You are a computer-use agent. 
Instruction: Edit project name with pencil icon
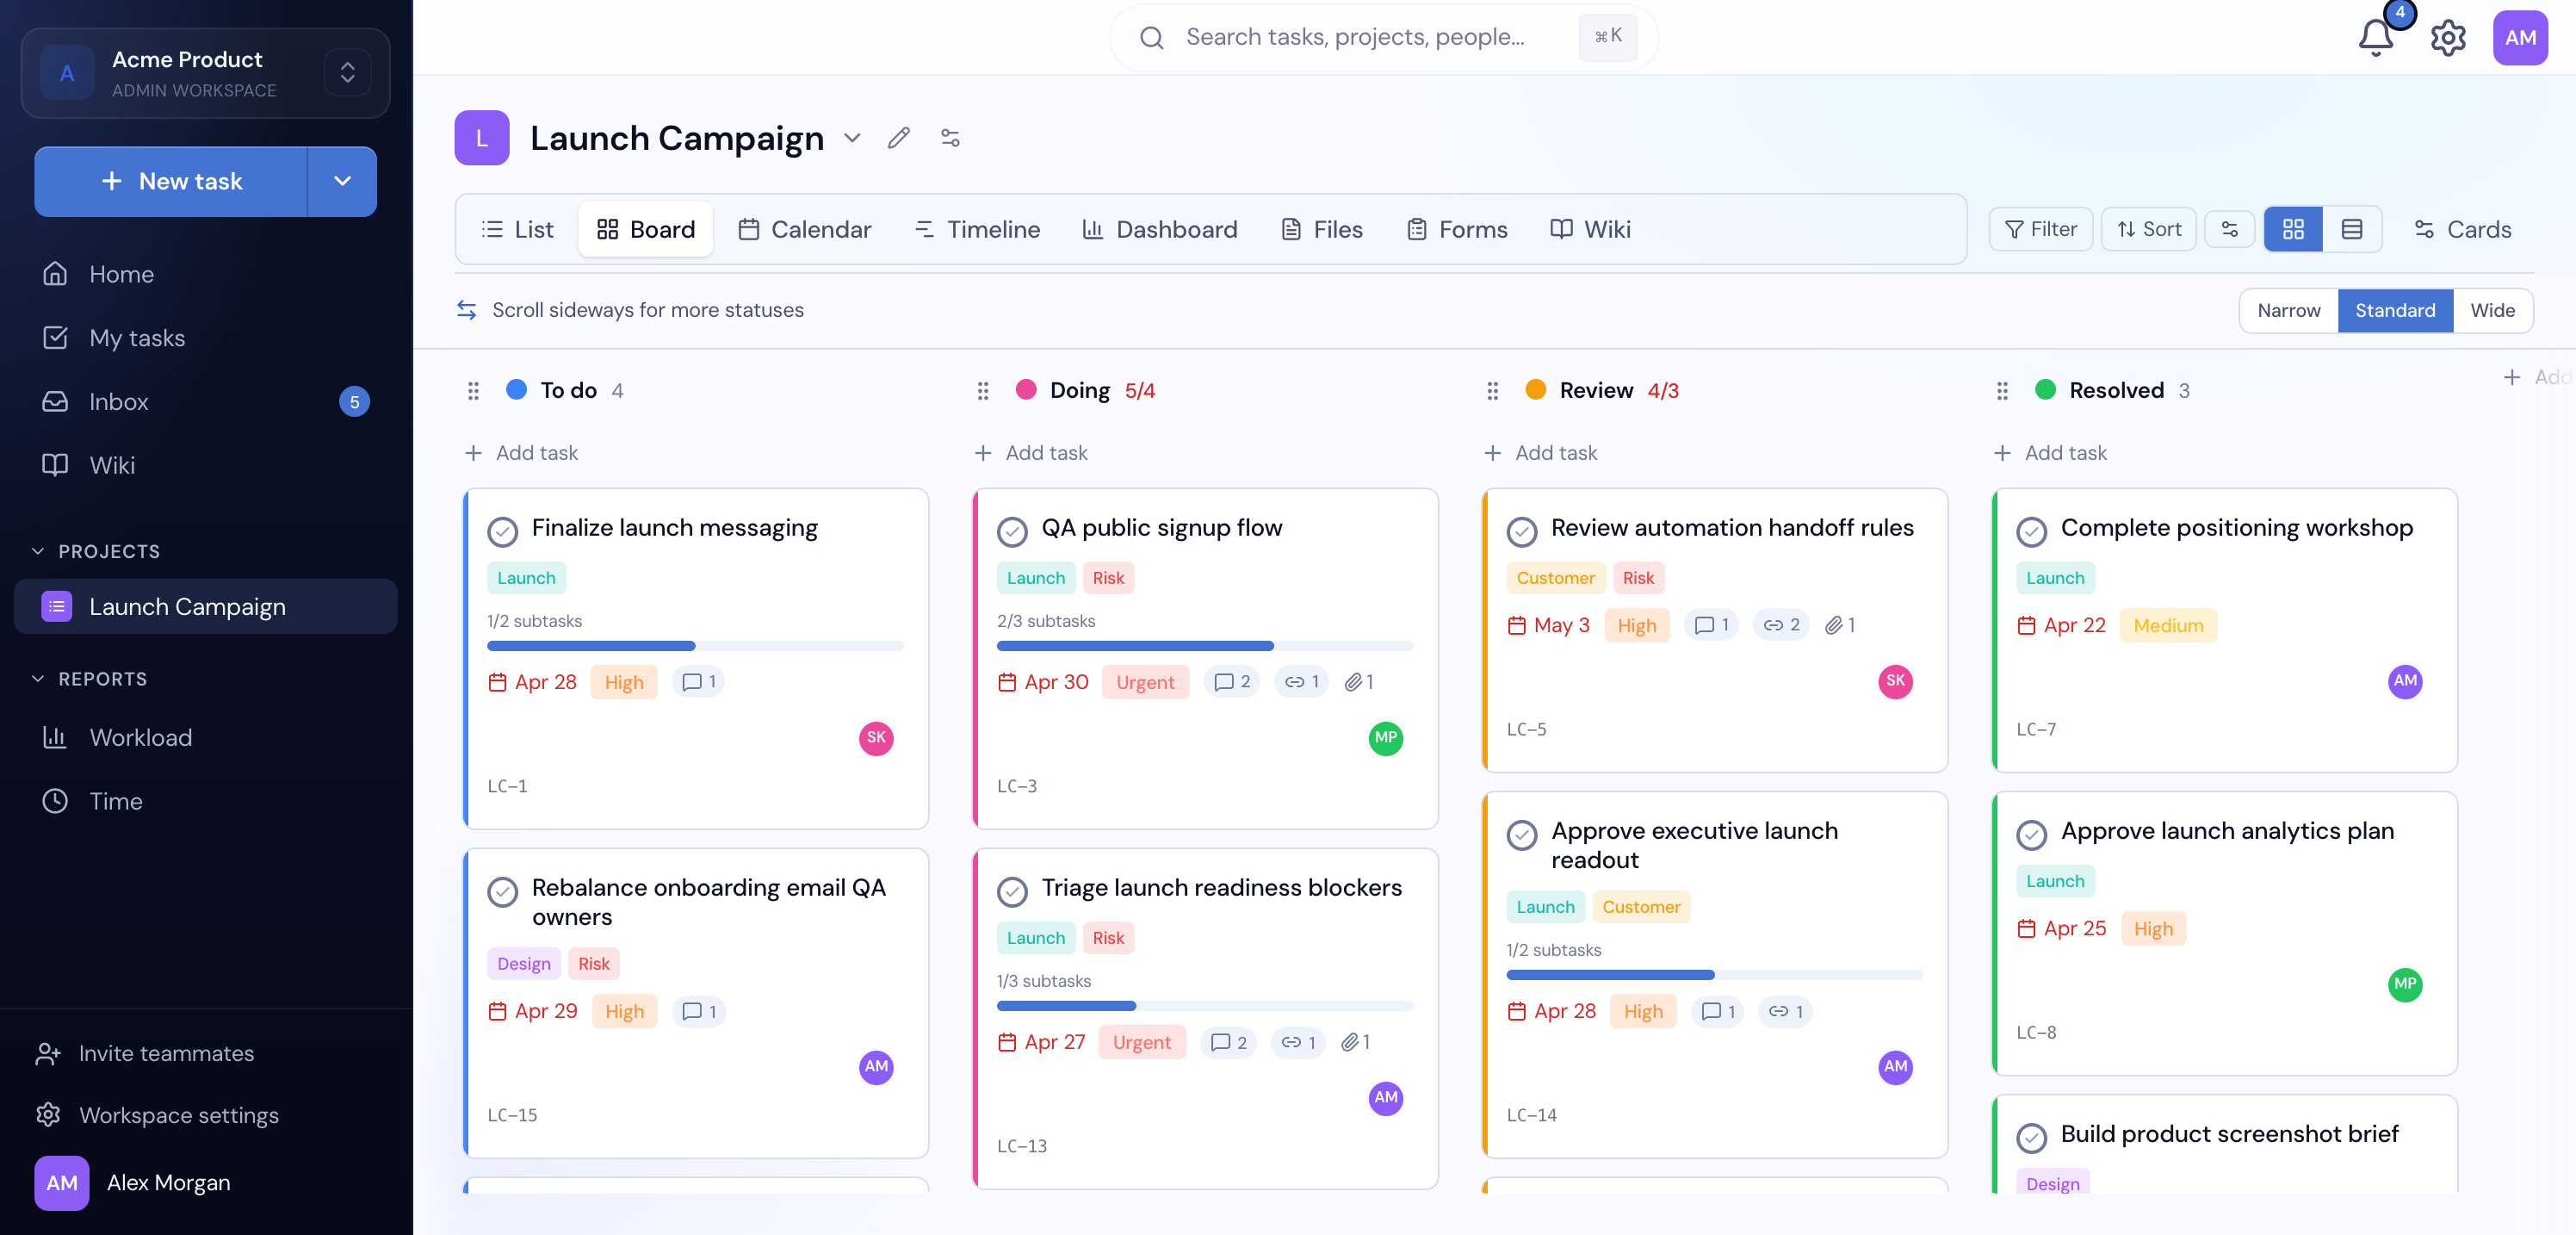(x=899, y=137)
